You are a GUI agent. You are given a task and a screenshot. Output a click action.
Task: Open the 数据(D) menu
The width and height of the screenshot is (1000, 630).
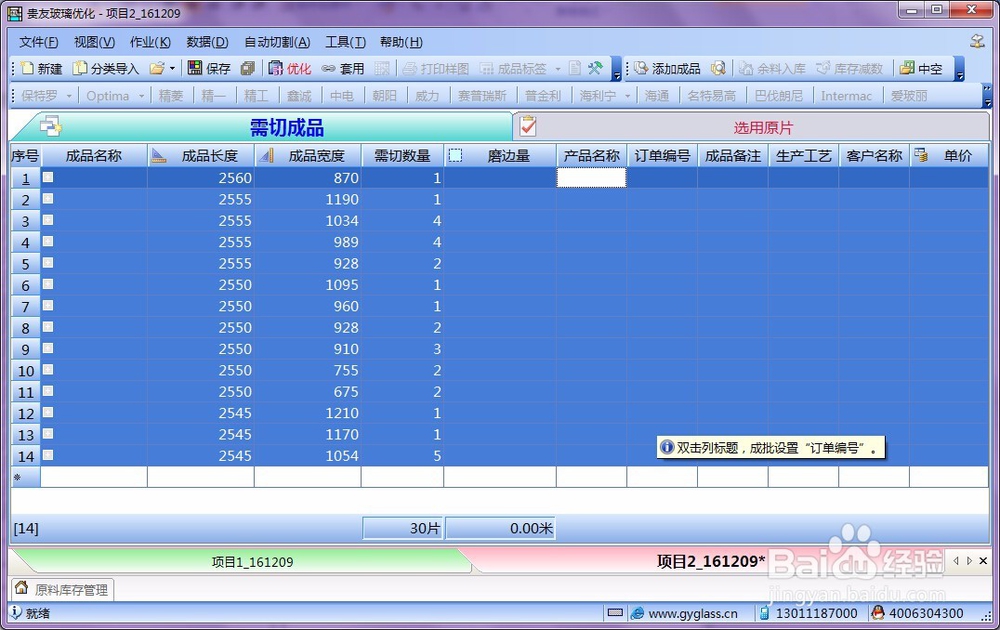207,42
